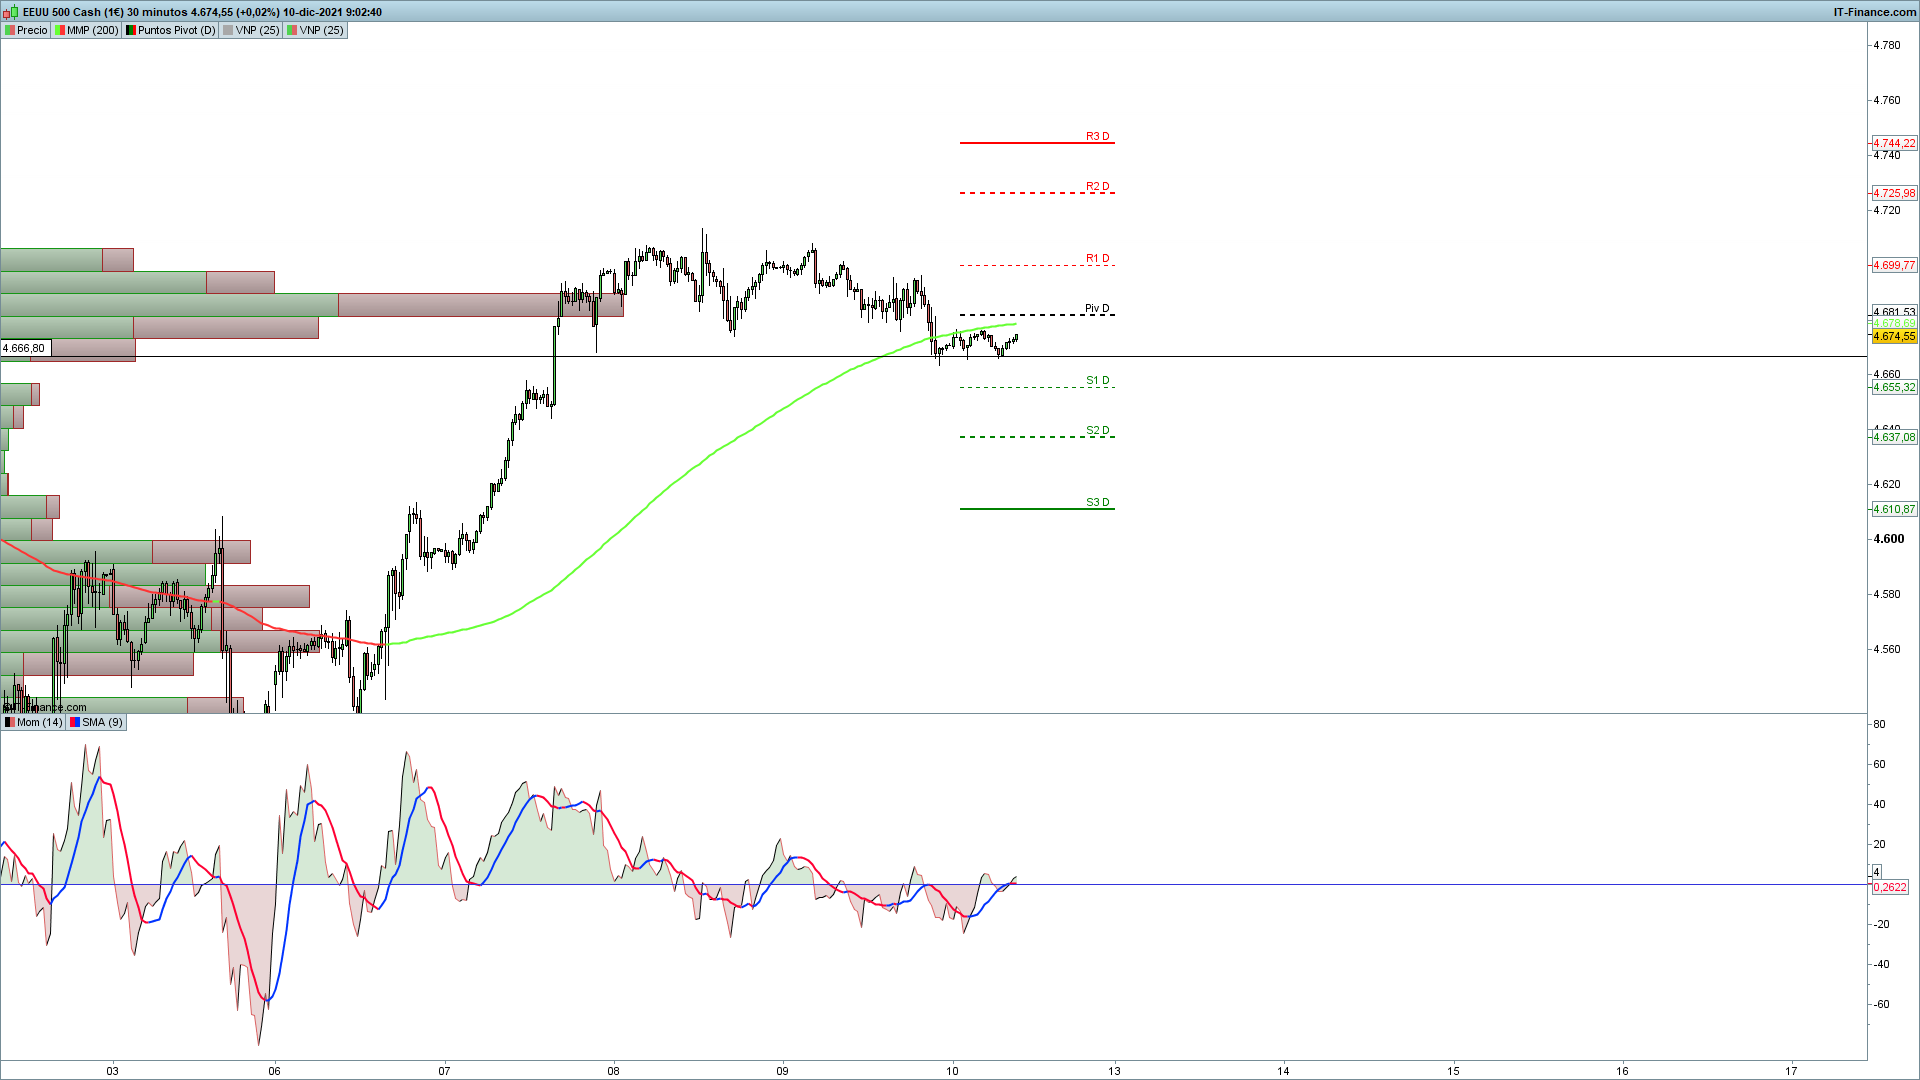Click the R3 D pivot label
This screenshot has height=1080, width=1920.
click(1098, 136)
